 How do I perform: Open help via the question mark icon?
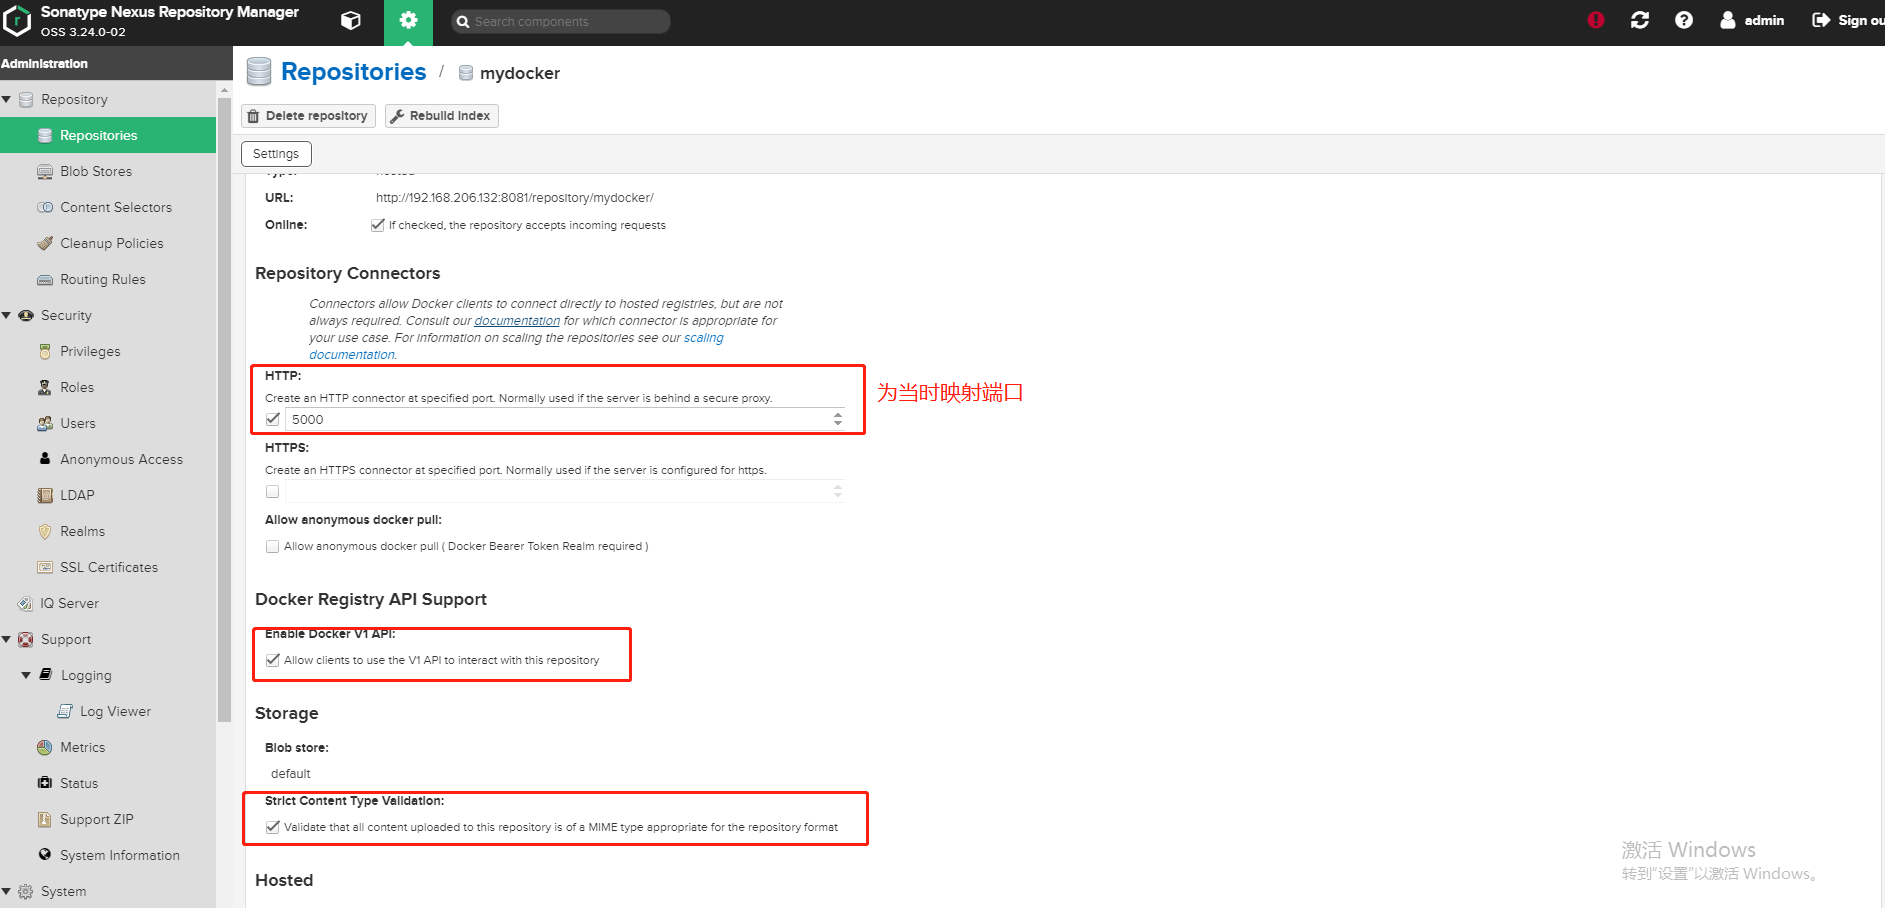[x=1684, y=19]
